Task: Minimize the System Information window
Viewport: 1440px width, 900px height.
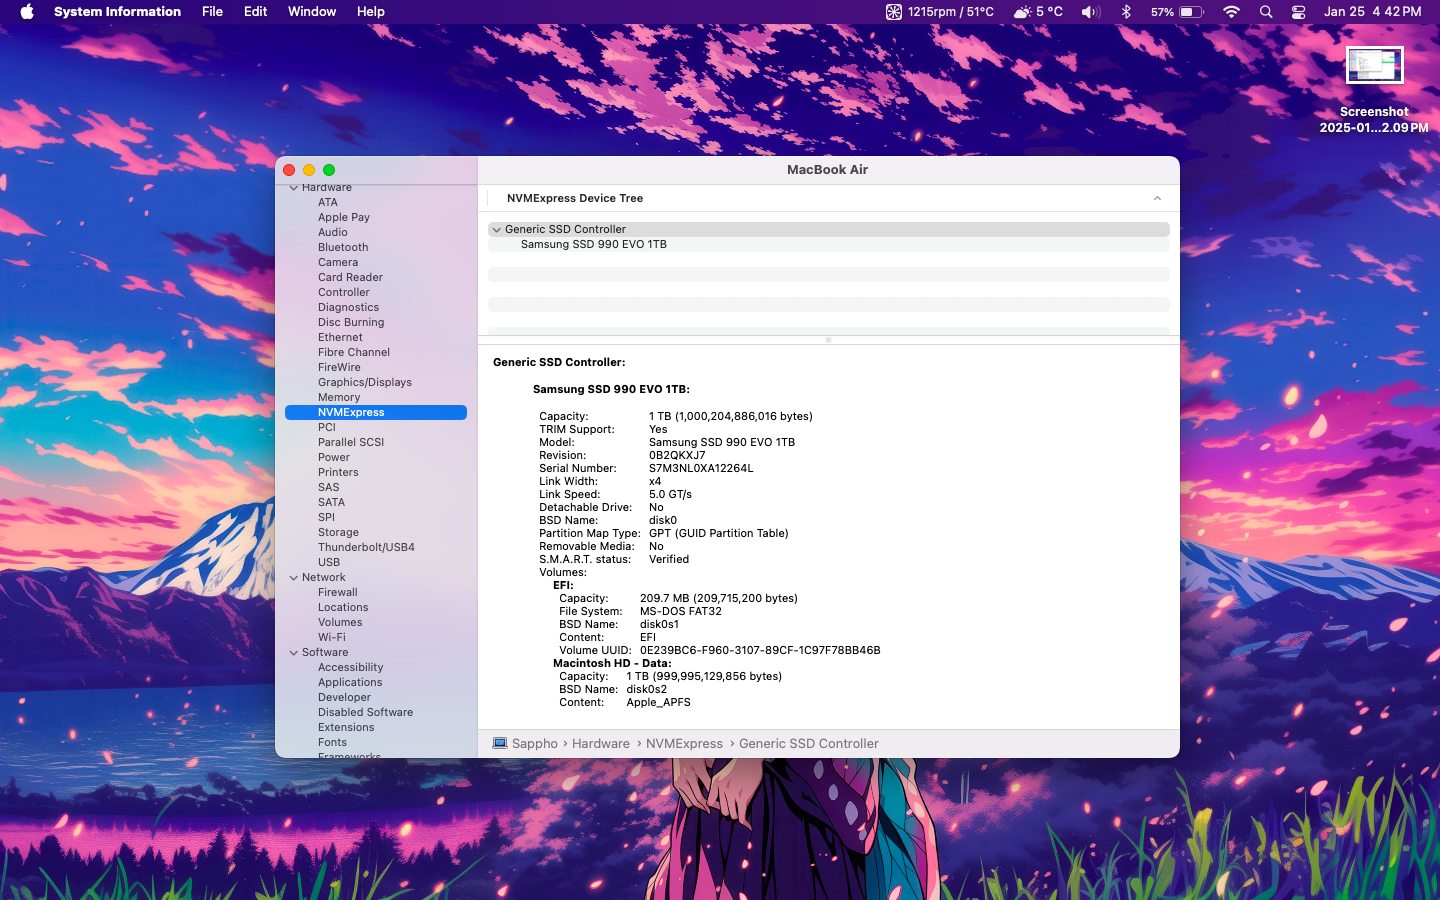Action: (x=309, y=170)
